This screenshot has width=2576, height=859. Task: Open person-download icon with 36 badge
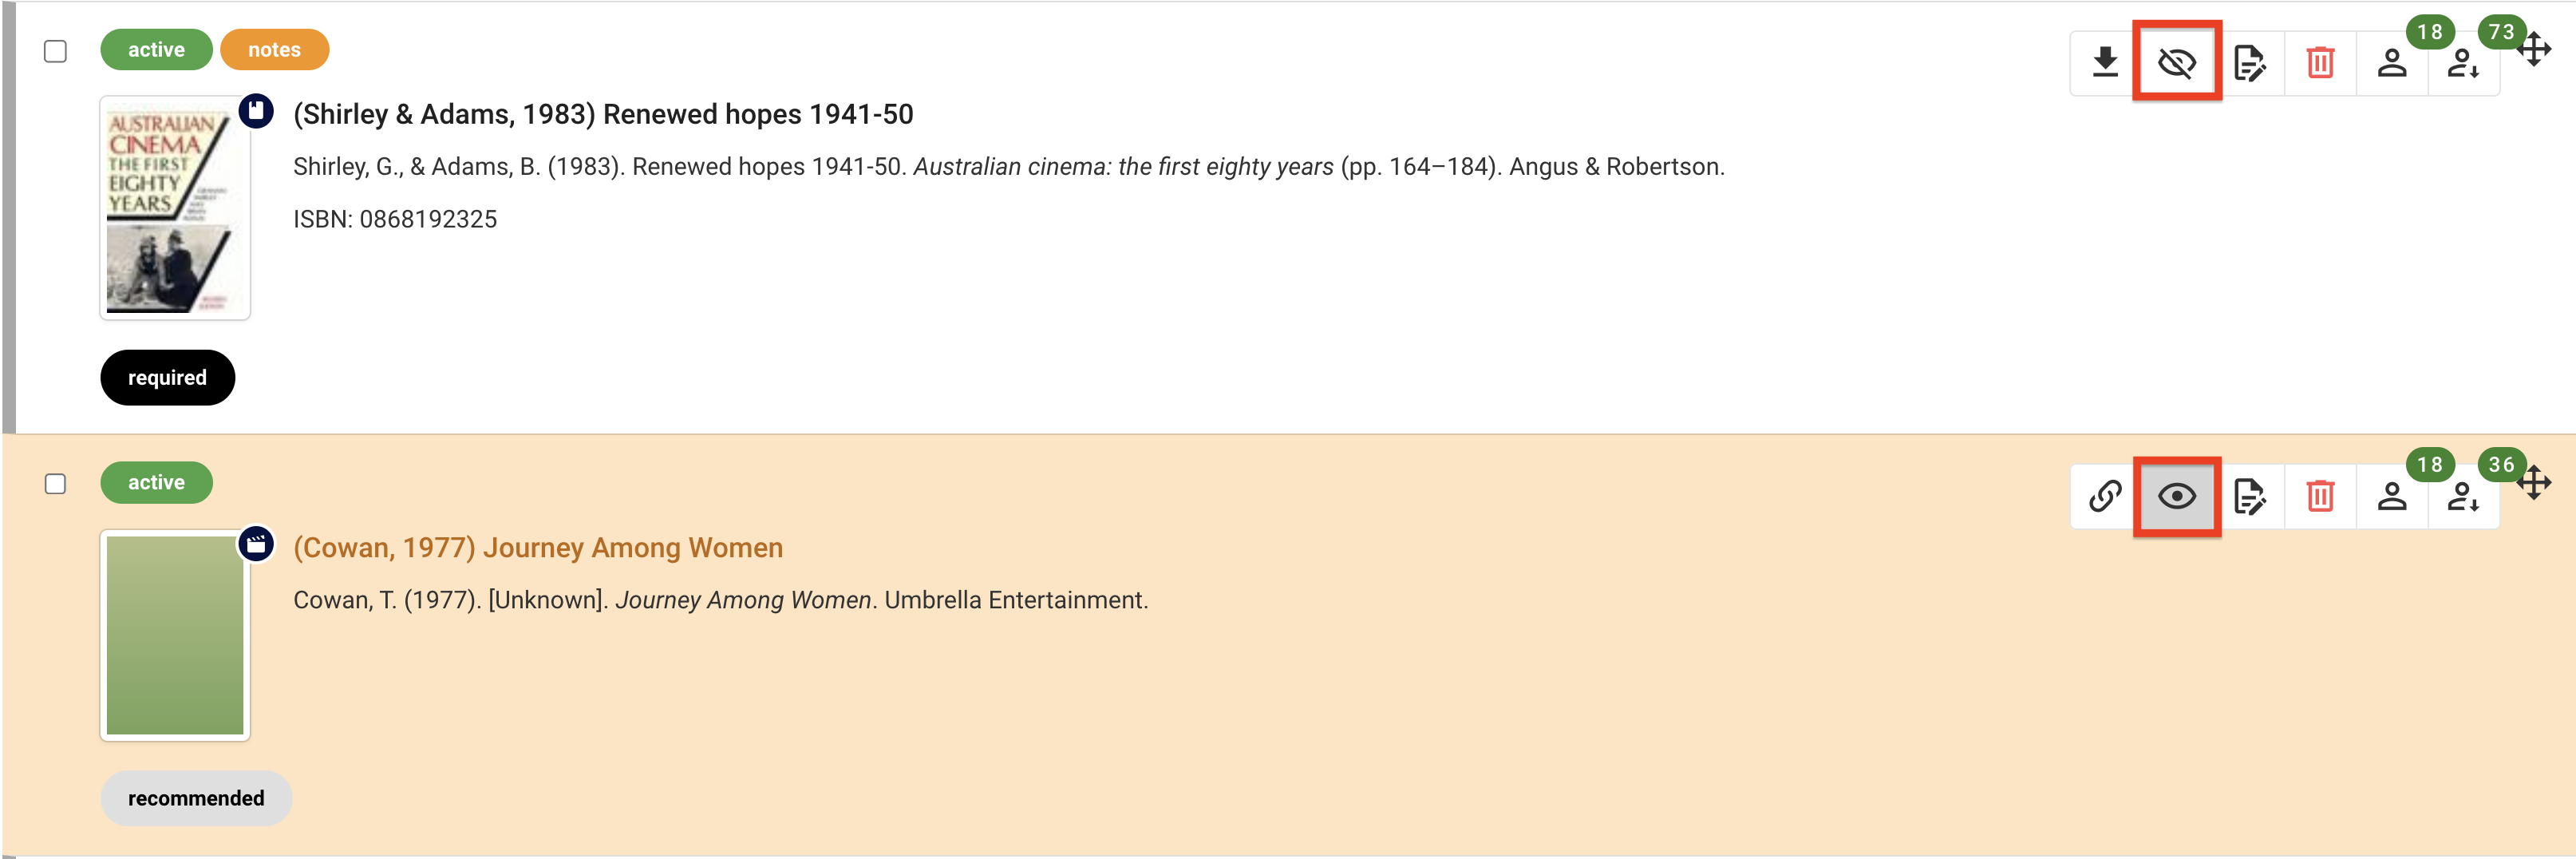[2462, 496]
